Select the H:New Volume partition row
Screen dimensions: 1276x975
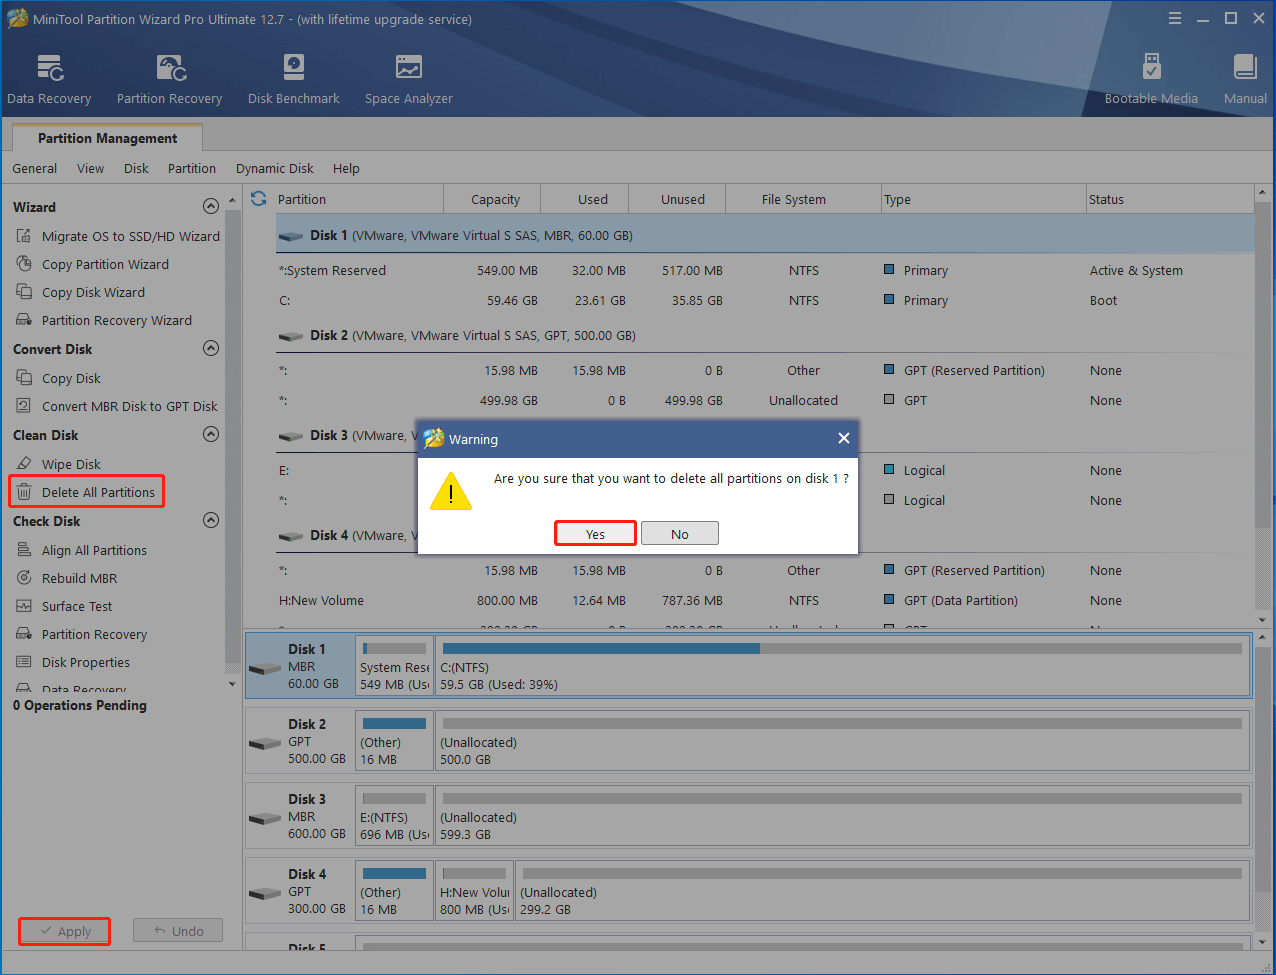click(765, 600)
